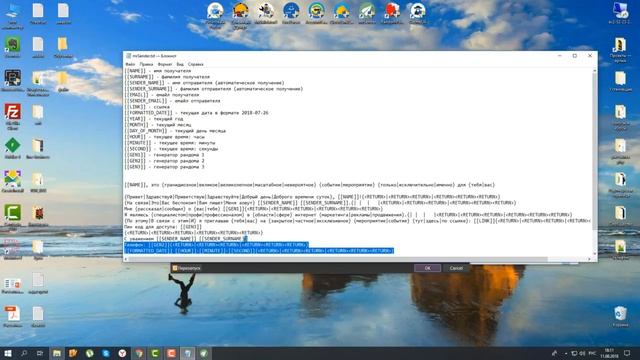Click the line '[[SURNAME]] - фамилия получателя'
Viewport: 640px width, 360px height.
click(x=167, y=77)
